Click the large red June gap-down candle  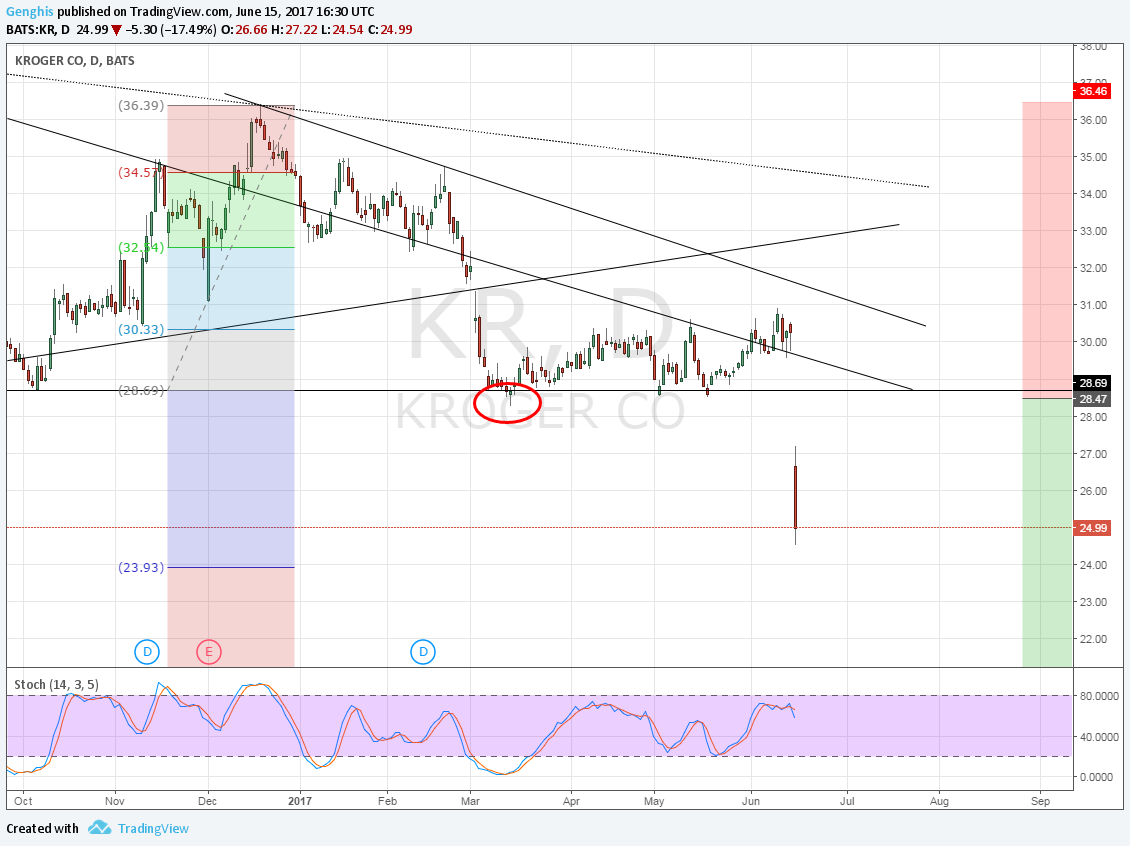point(796,497)
